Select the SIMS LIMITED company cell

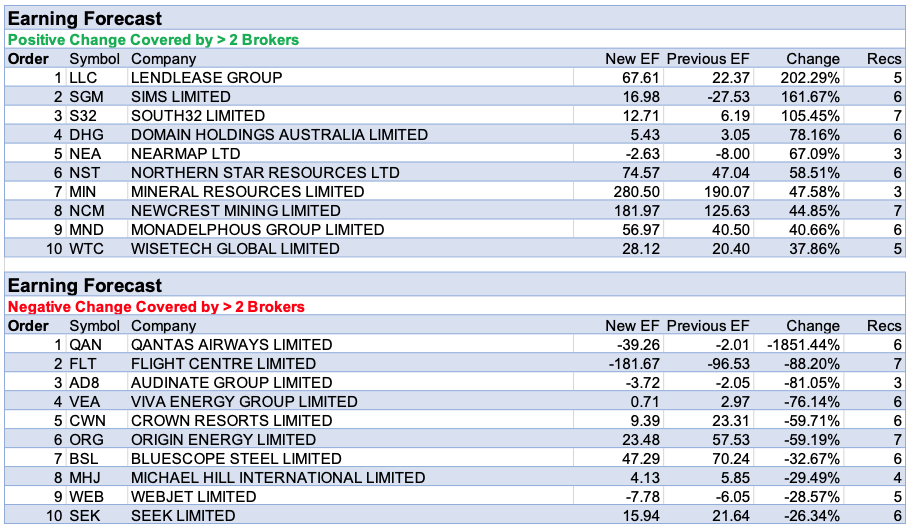pos(181,97)
